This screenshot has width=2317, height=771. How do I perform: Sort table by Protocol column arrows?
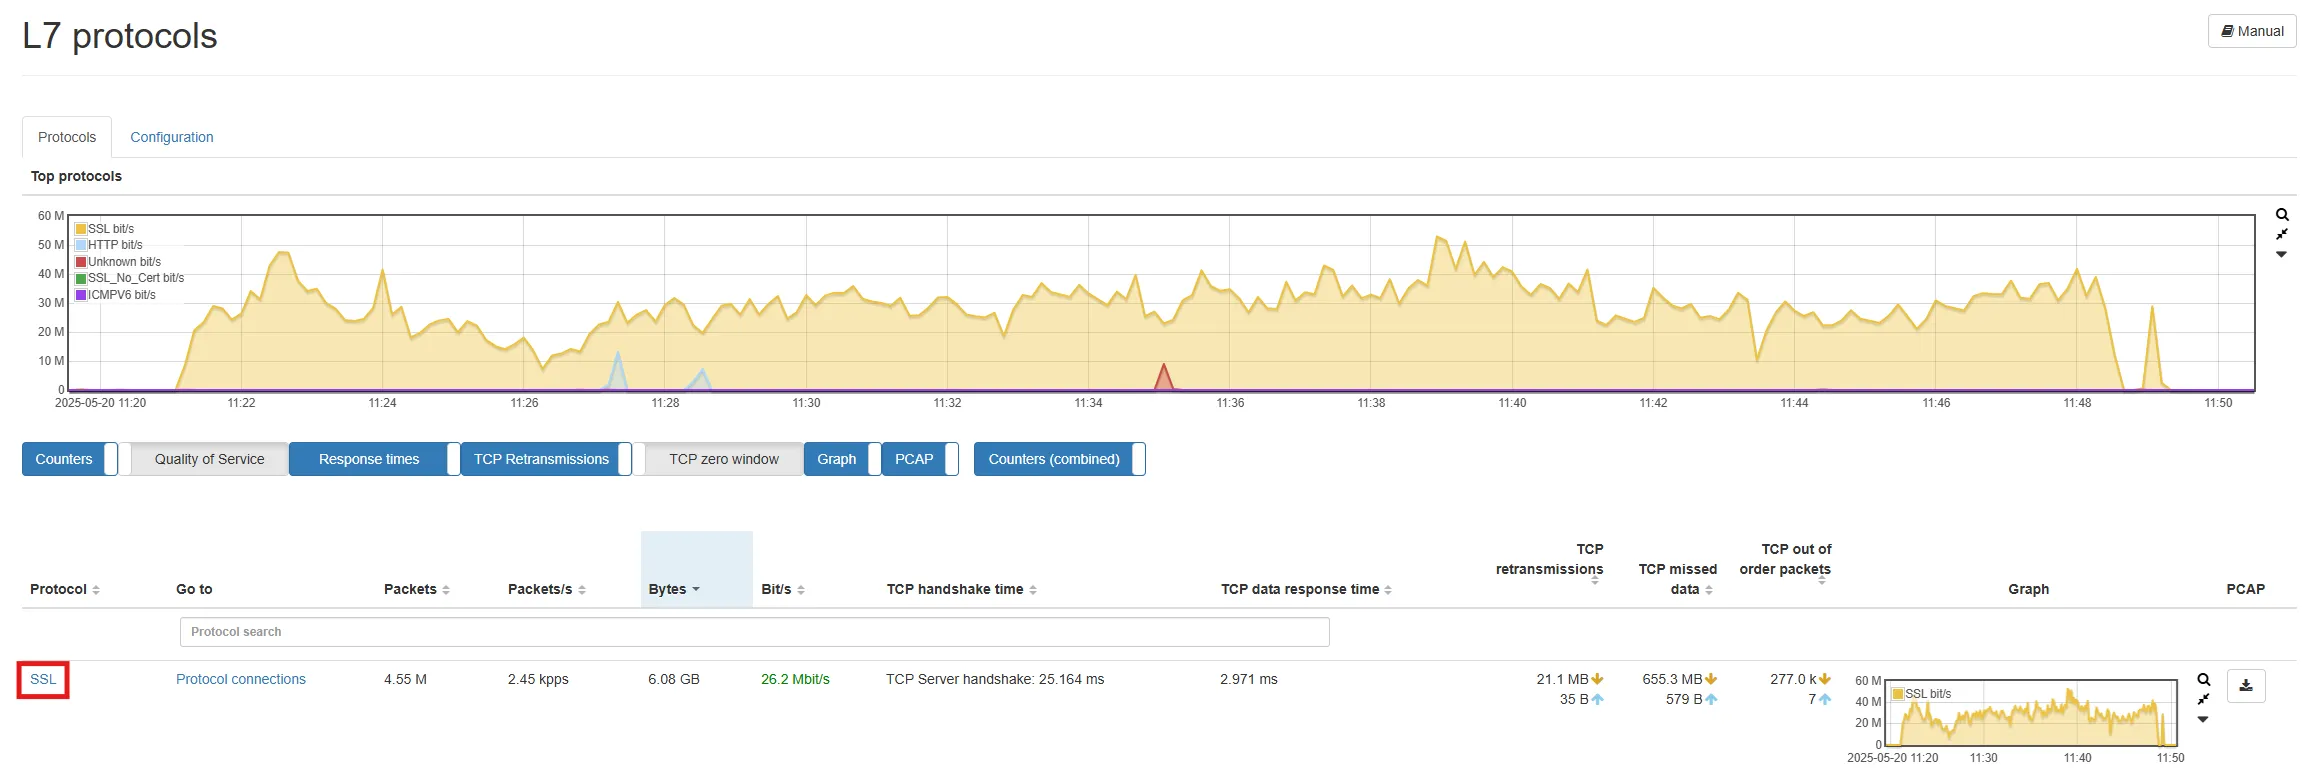(96, 590)
